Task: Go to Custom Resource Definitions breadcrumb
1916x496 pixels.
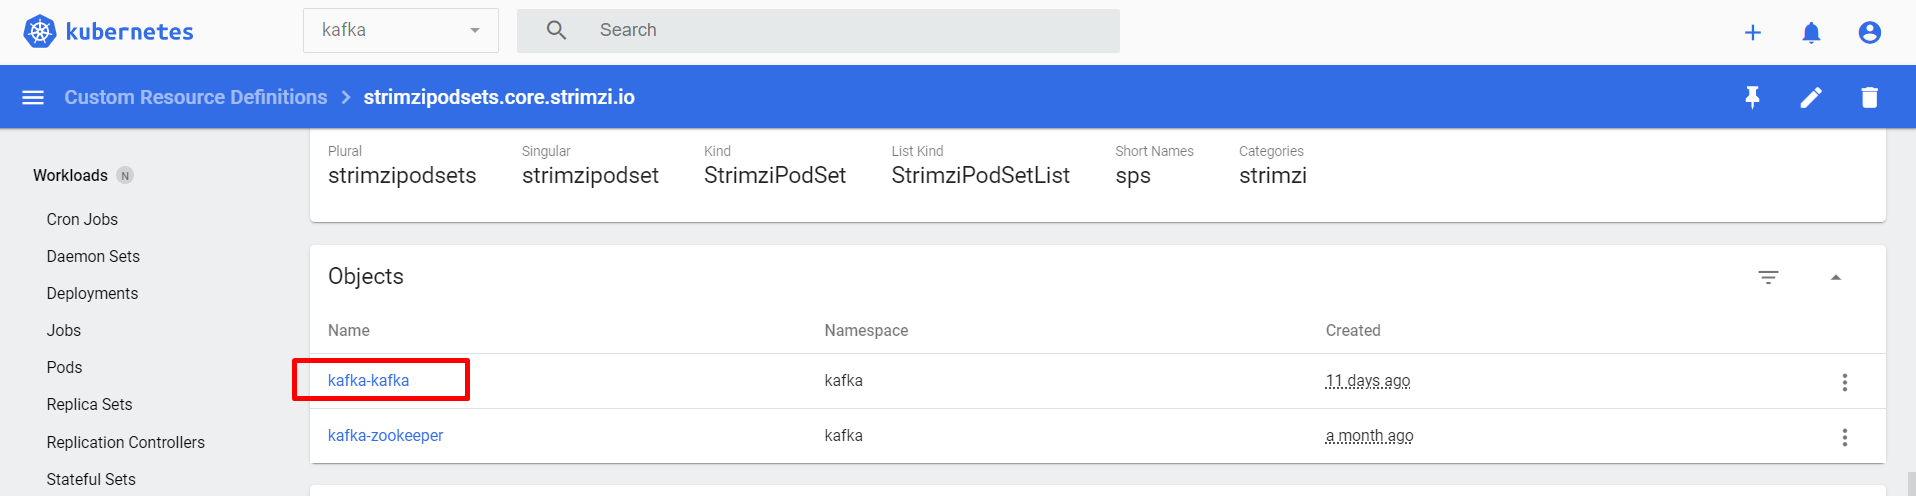Action: pyautogui.click(x=196, y=97)
